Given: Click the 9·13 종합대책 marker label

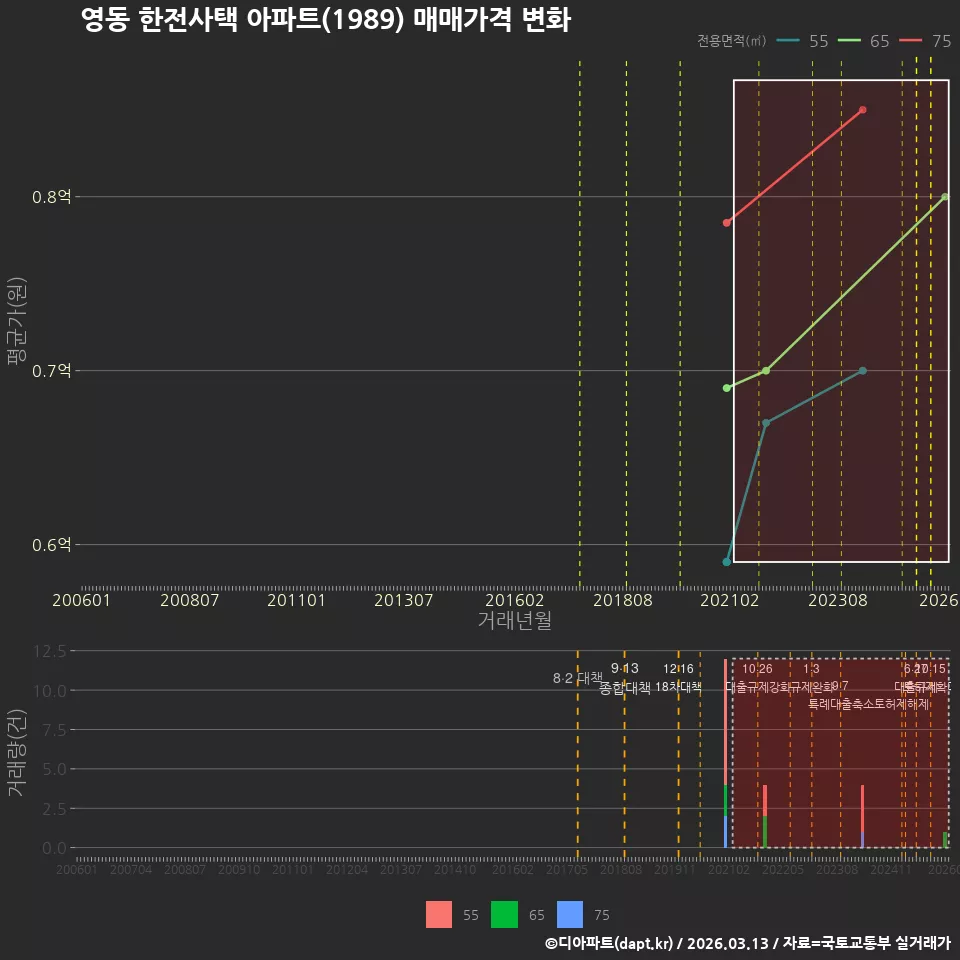Looking at the screenshot, I should (624, 678).
